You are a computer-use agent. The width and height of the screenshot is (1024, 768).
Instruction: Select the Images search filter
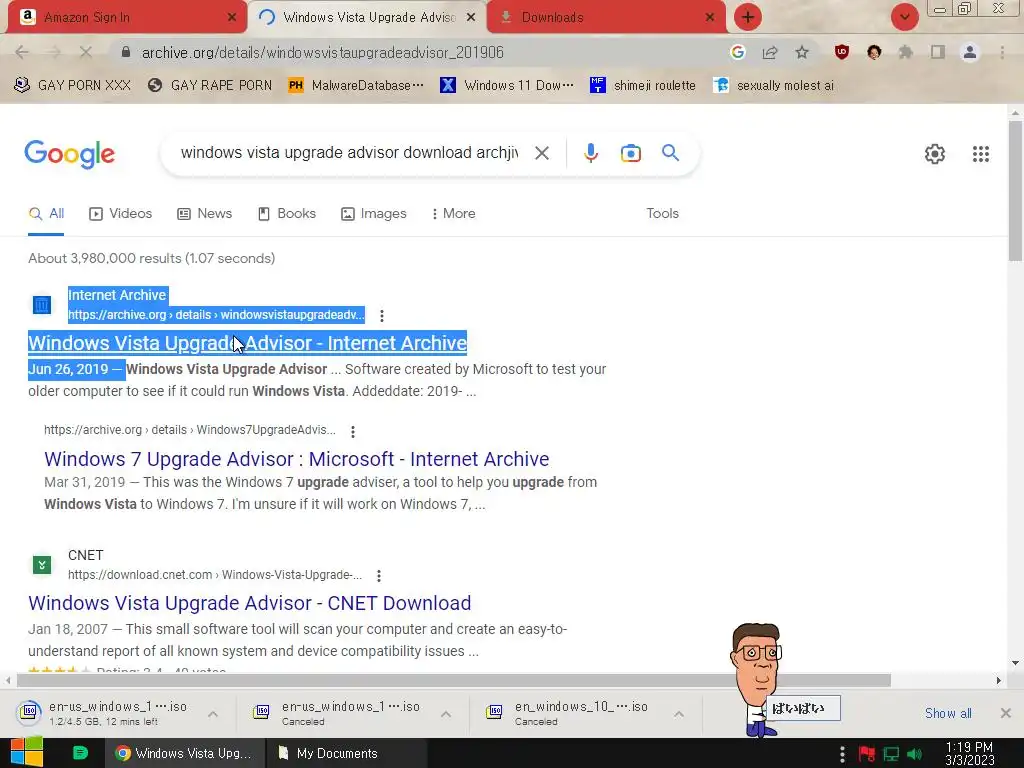click(374, 214)
